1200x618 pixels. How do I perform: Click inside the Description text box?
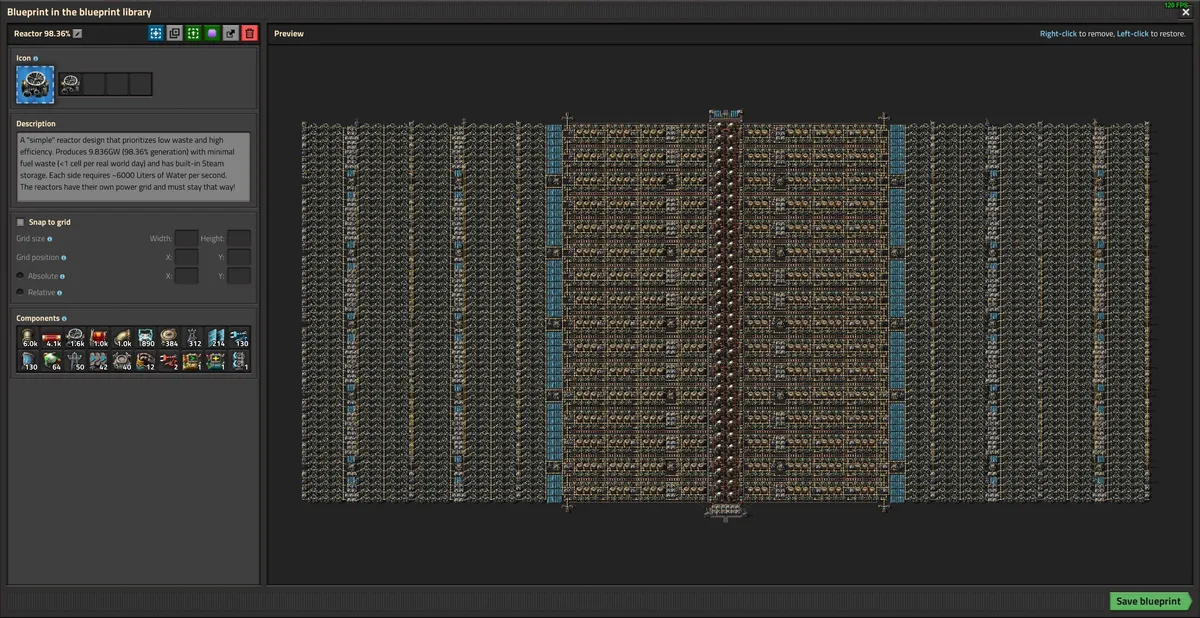point(133,167)
